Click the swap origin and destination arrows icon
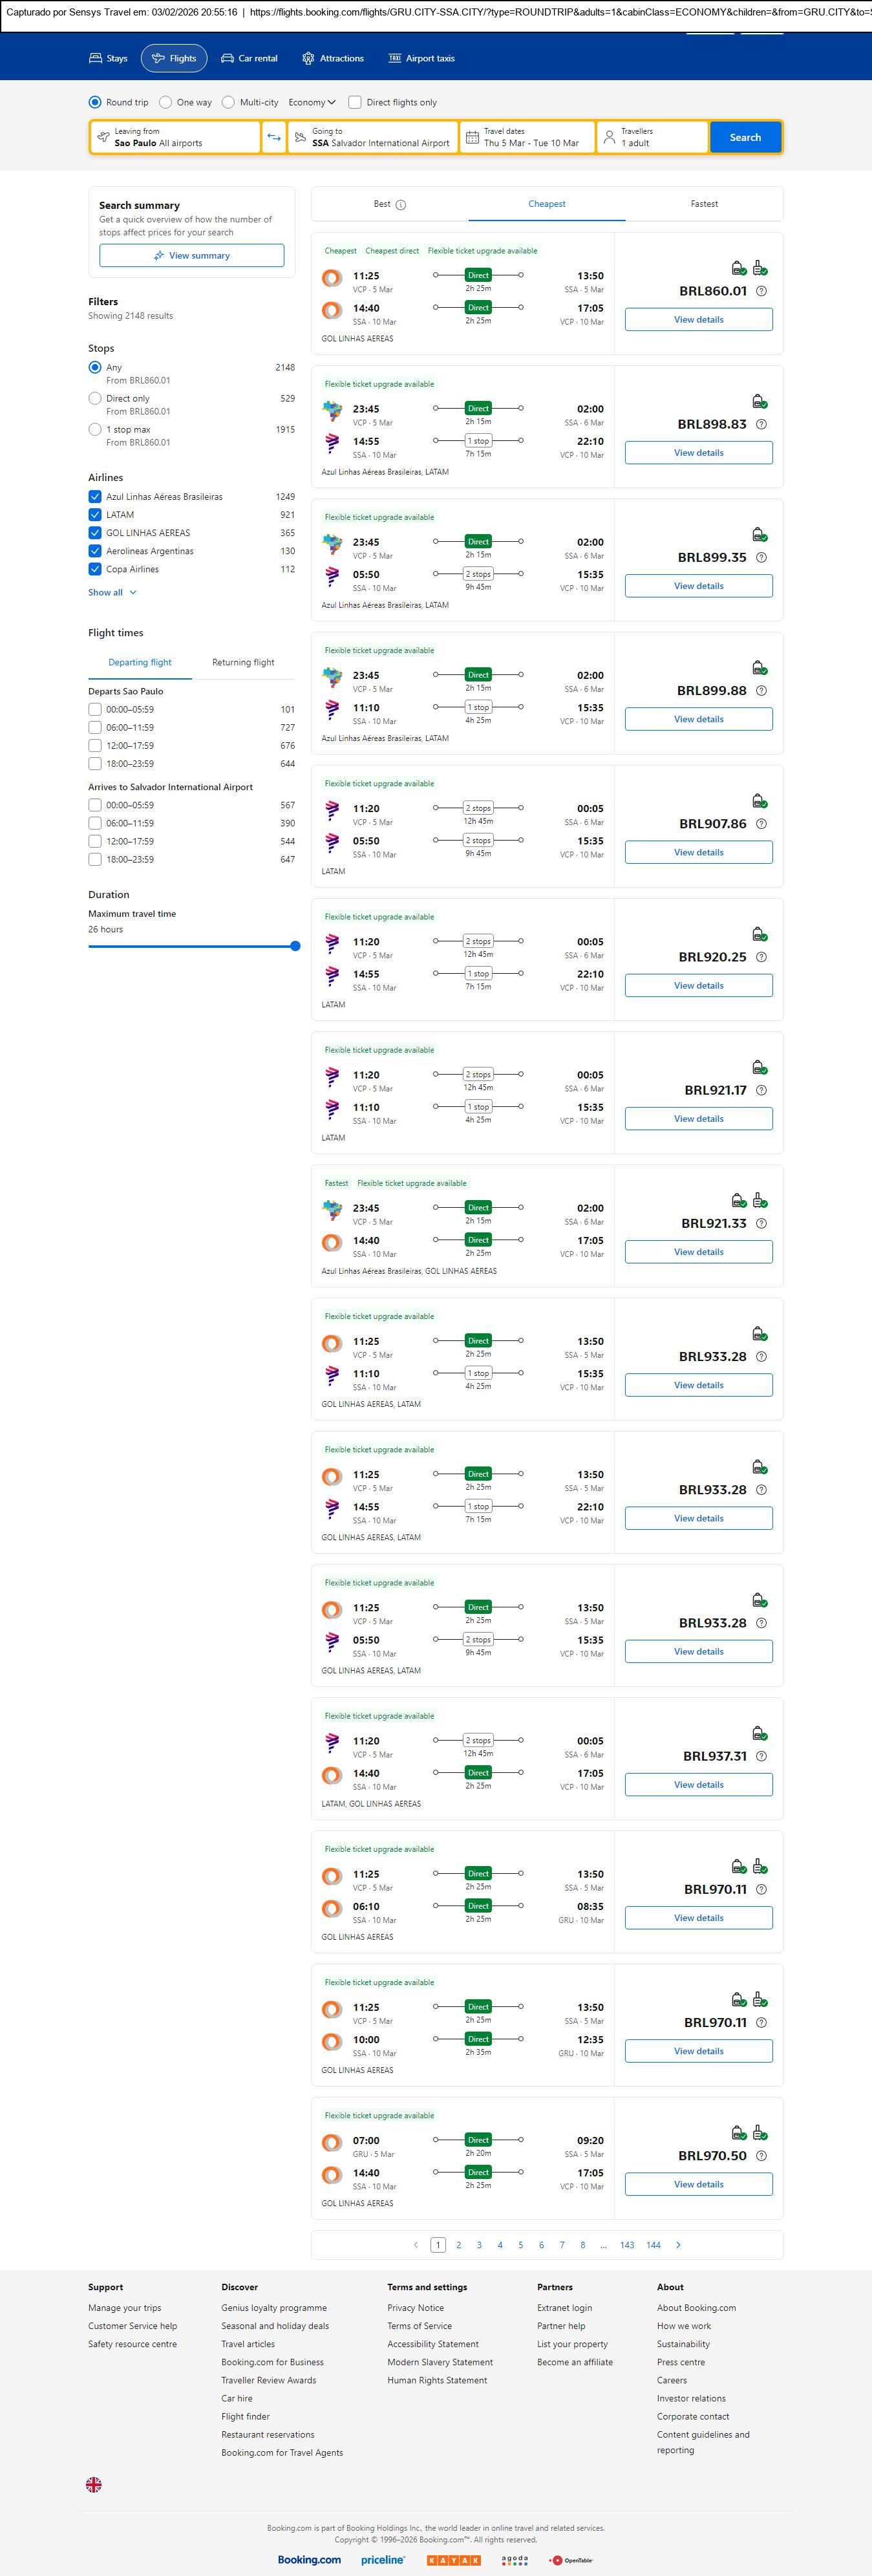 (x=273, y=137)
